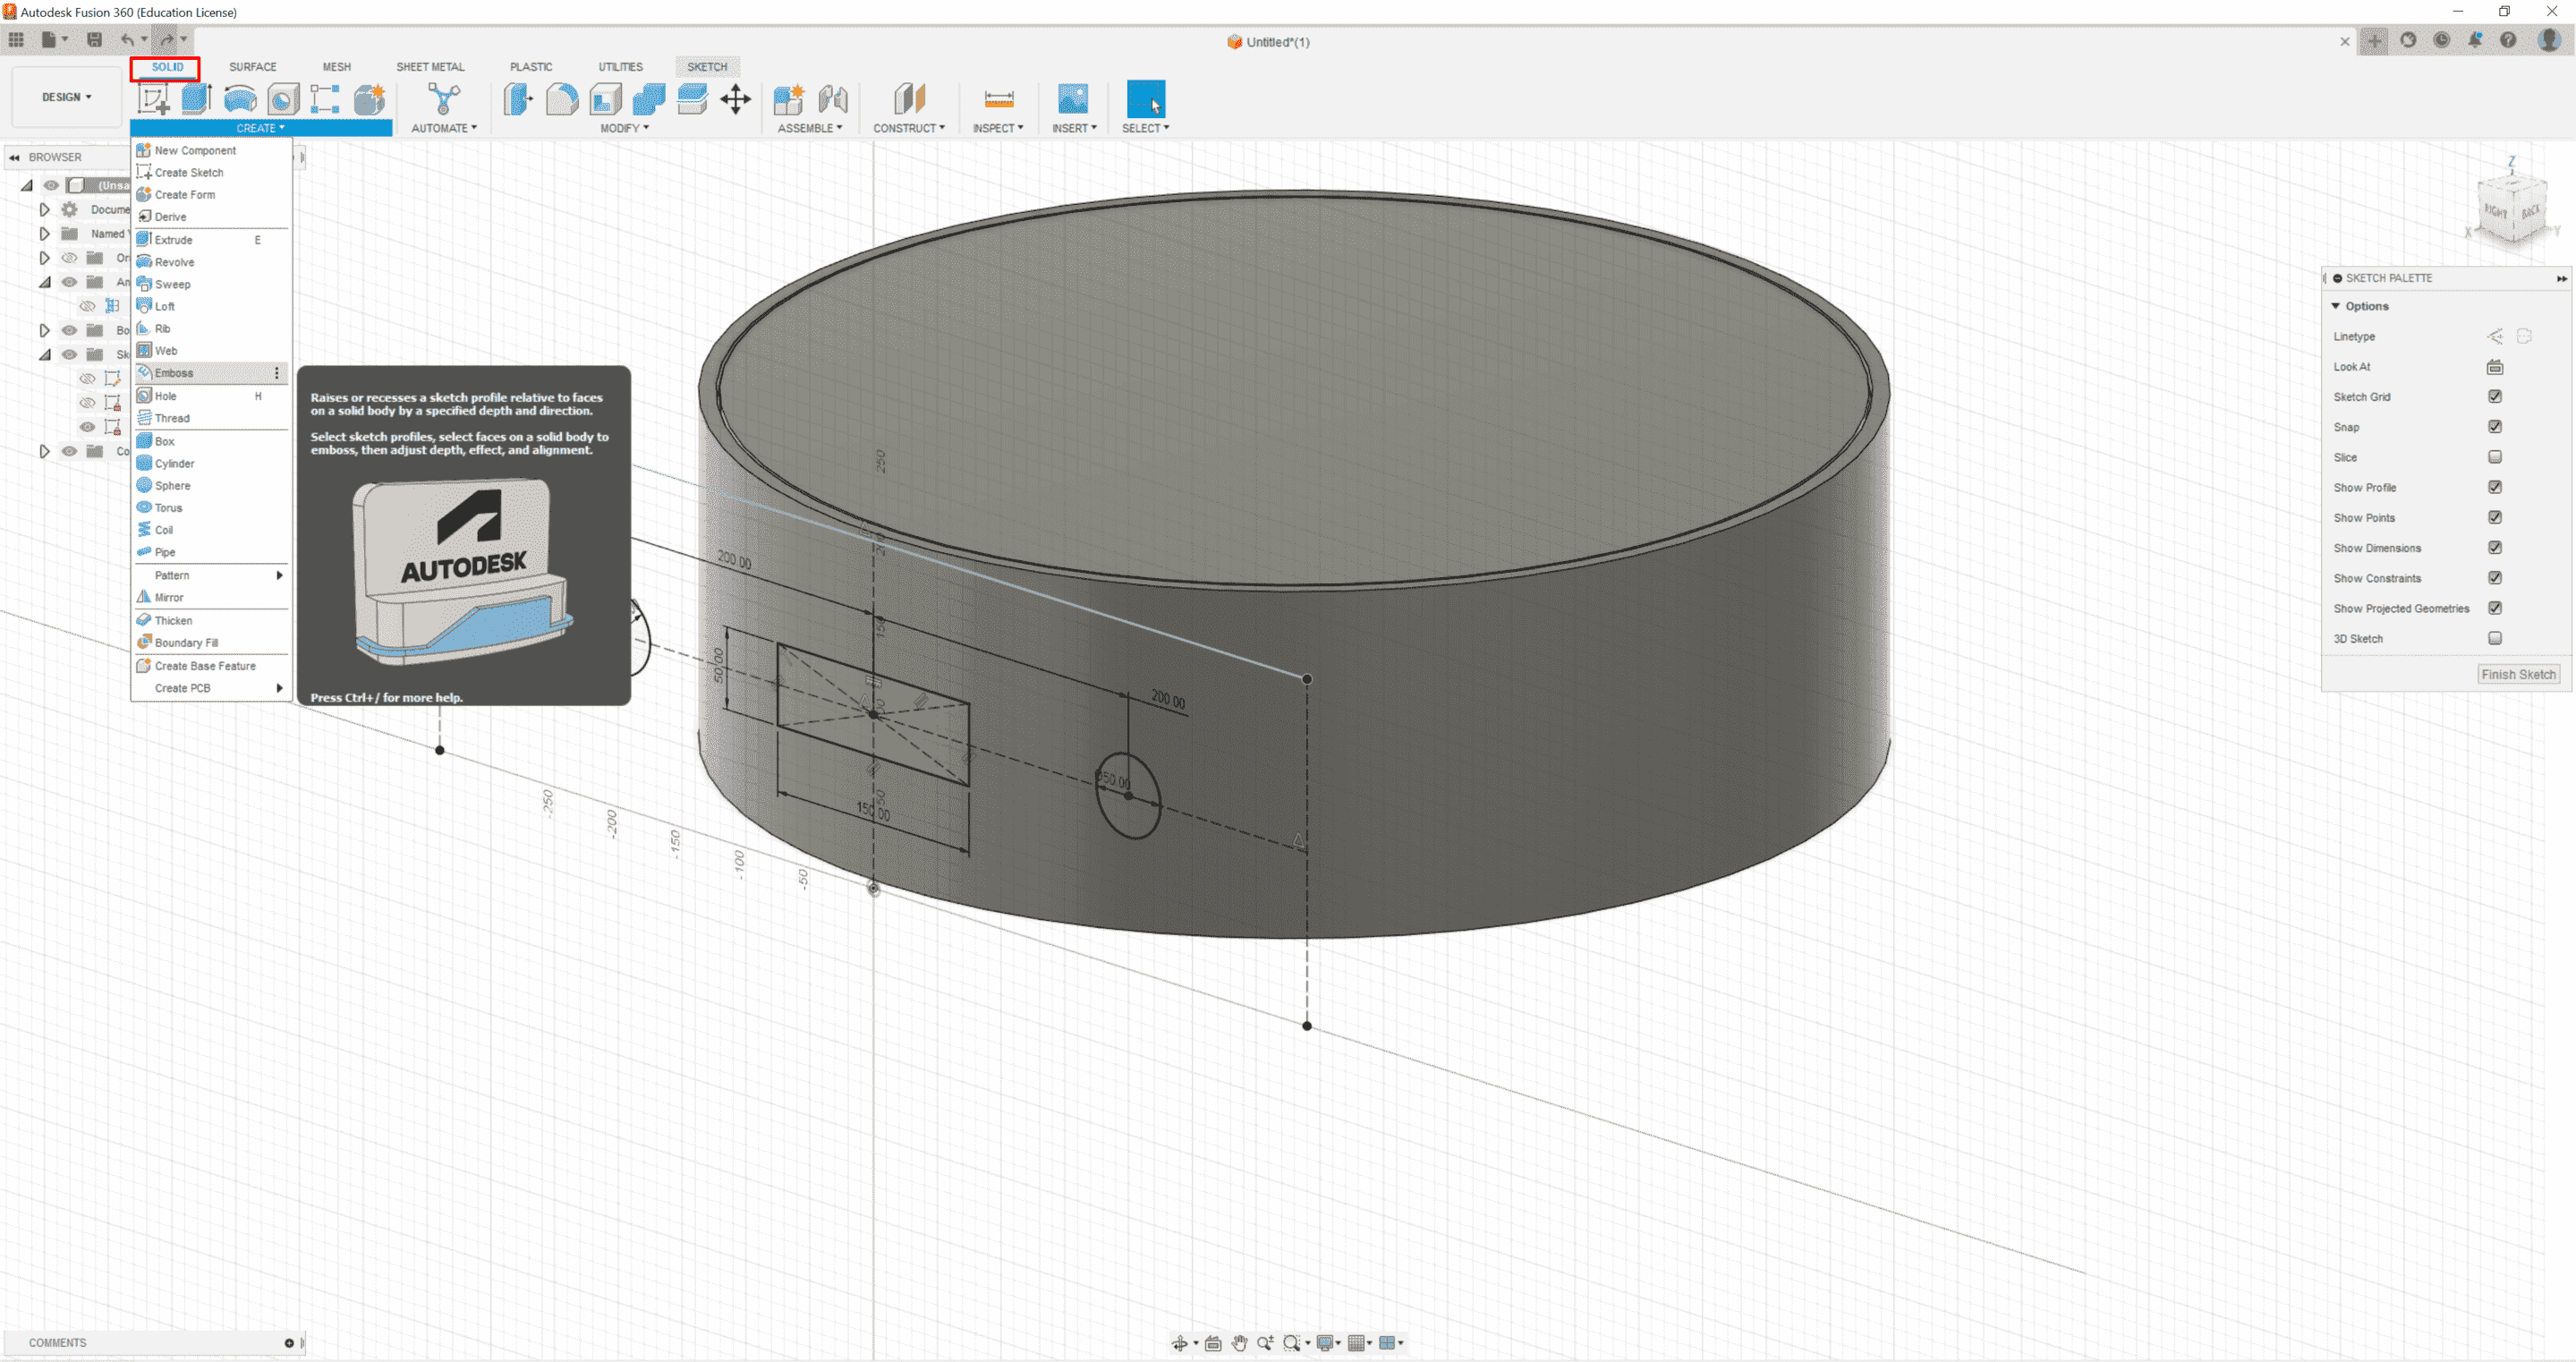Toggle the Show Constraints checkbox
This screenshot has height=1362, width=2576.
(x=2494, y=578)
